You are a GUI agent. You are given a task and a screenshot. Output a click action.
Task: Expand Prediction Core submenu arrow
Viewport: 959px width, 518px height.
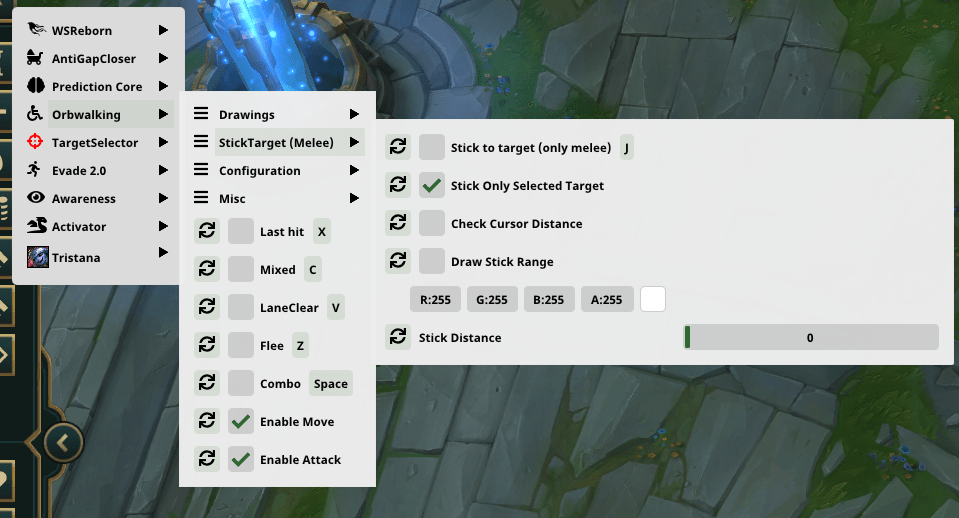click(163, 86)
